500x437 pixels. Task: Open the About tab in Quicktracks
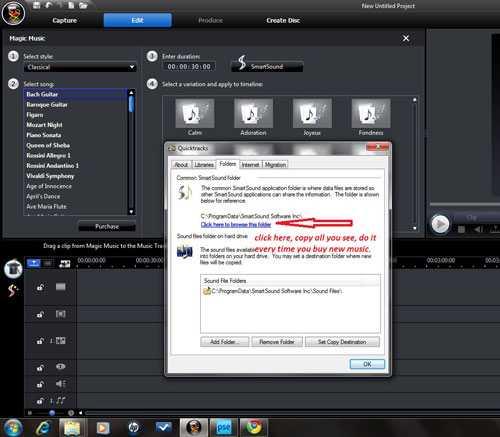[181, 165]
